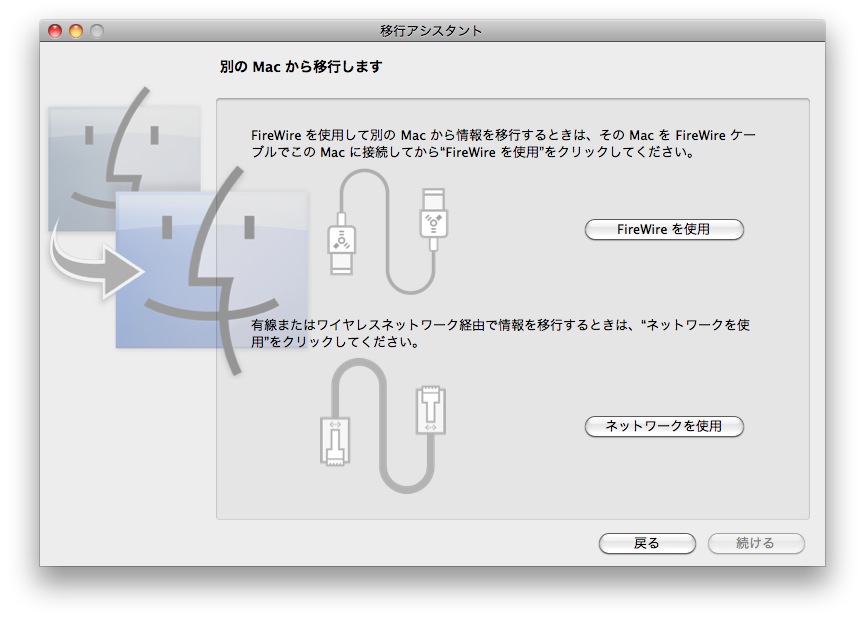
Task: Click the left Ethernet plug icon
Action: point(334,441)
